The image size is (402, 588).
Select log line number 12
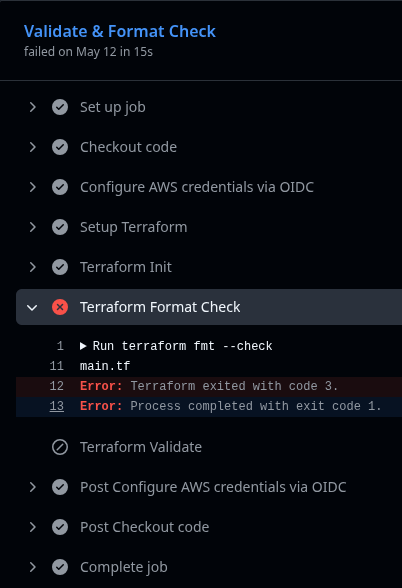coord(57,386)
